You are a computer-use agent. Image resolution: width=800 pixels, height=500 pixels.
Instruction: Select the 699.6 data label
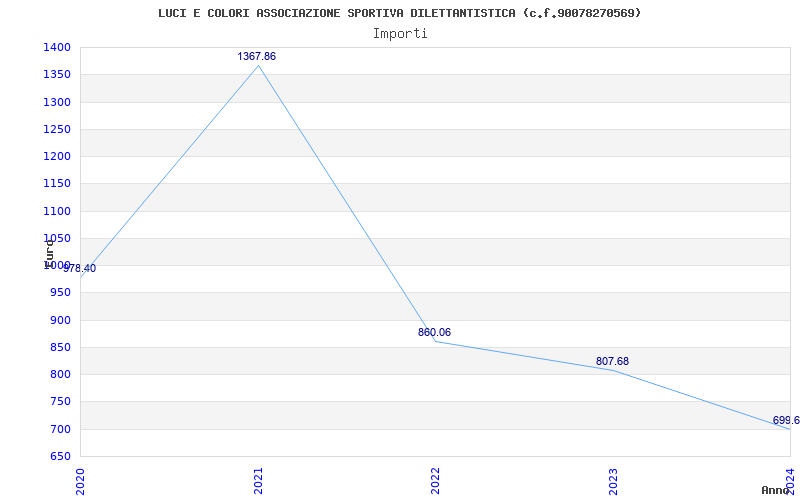click(x=786, y=420)
